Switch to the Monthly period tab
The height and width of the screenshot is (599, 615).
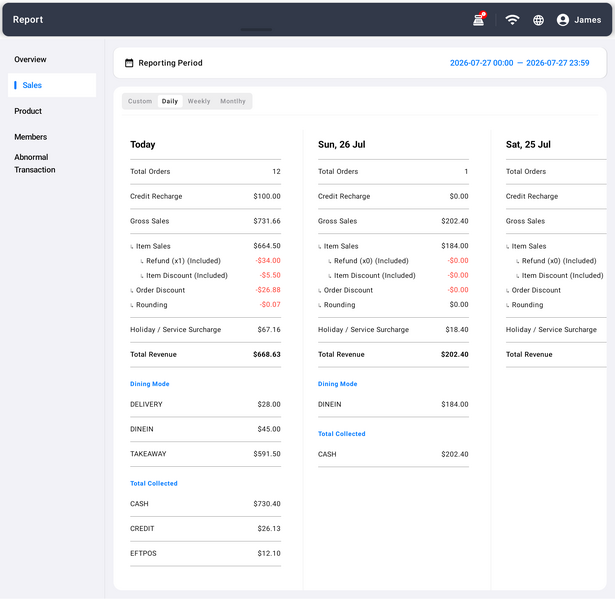tap(233, 101)
